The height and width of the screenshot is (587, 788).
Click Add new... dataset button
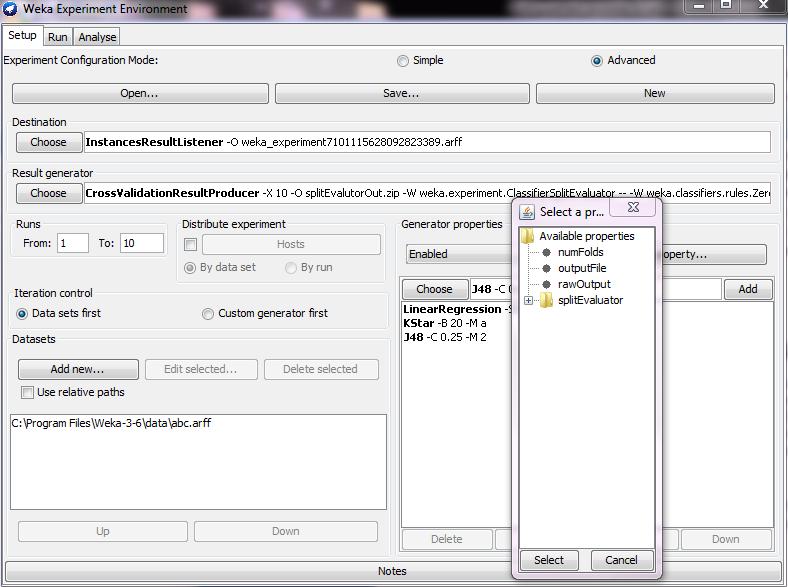(78, 369)
